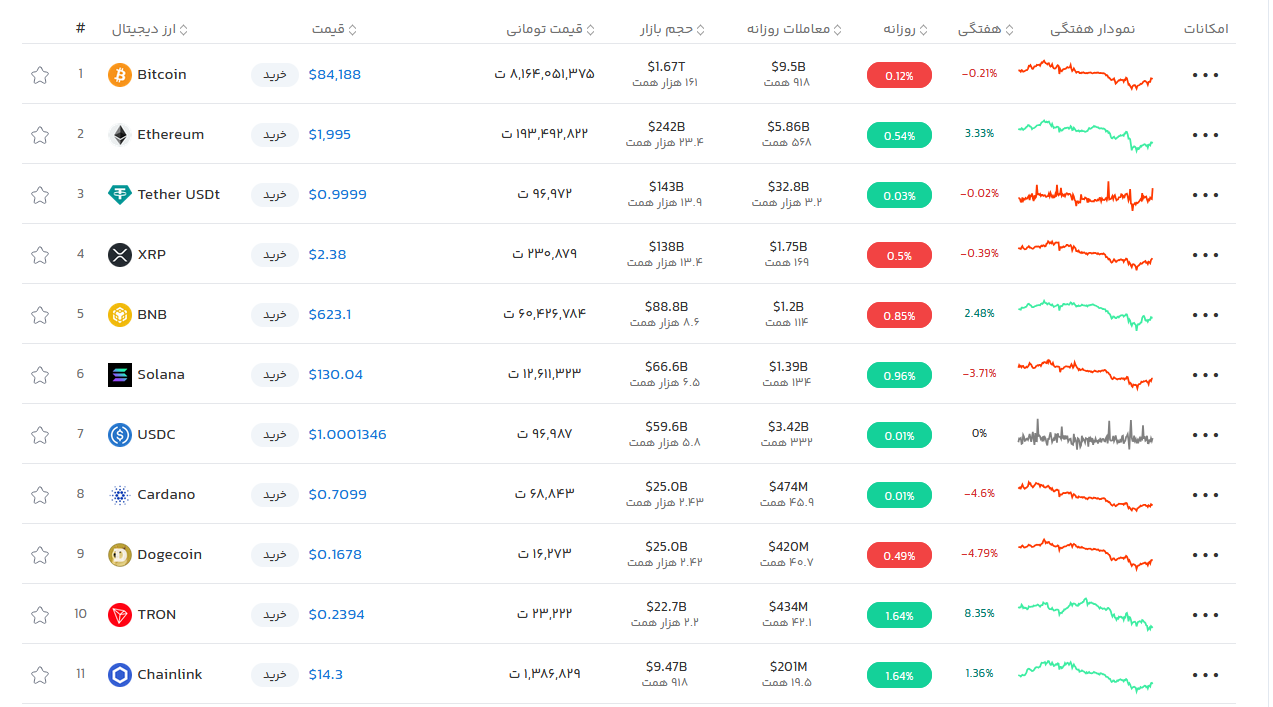Open Solana's three-dot options menu
The height and width of the screenshot is (707, 1273).
click(x=1206, y=375)
